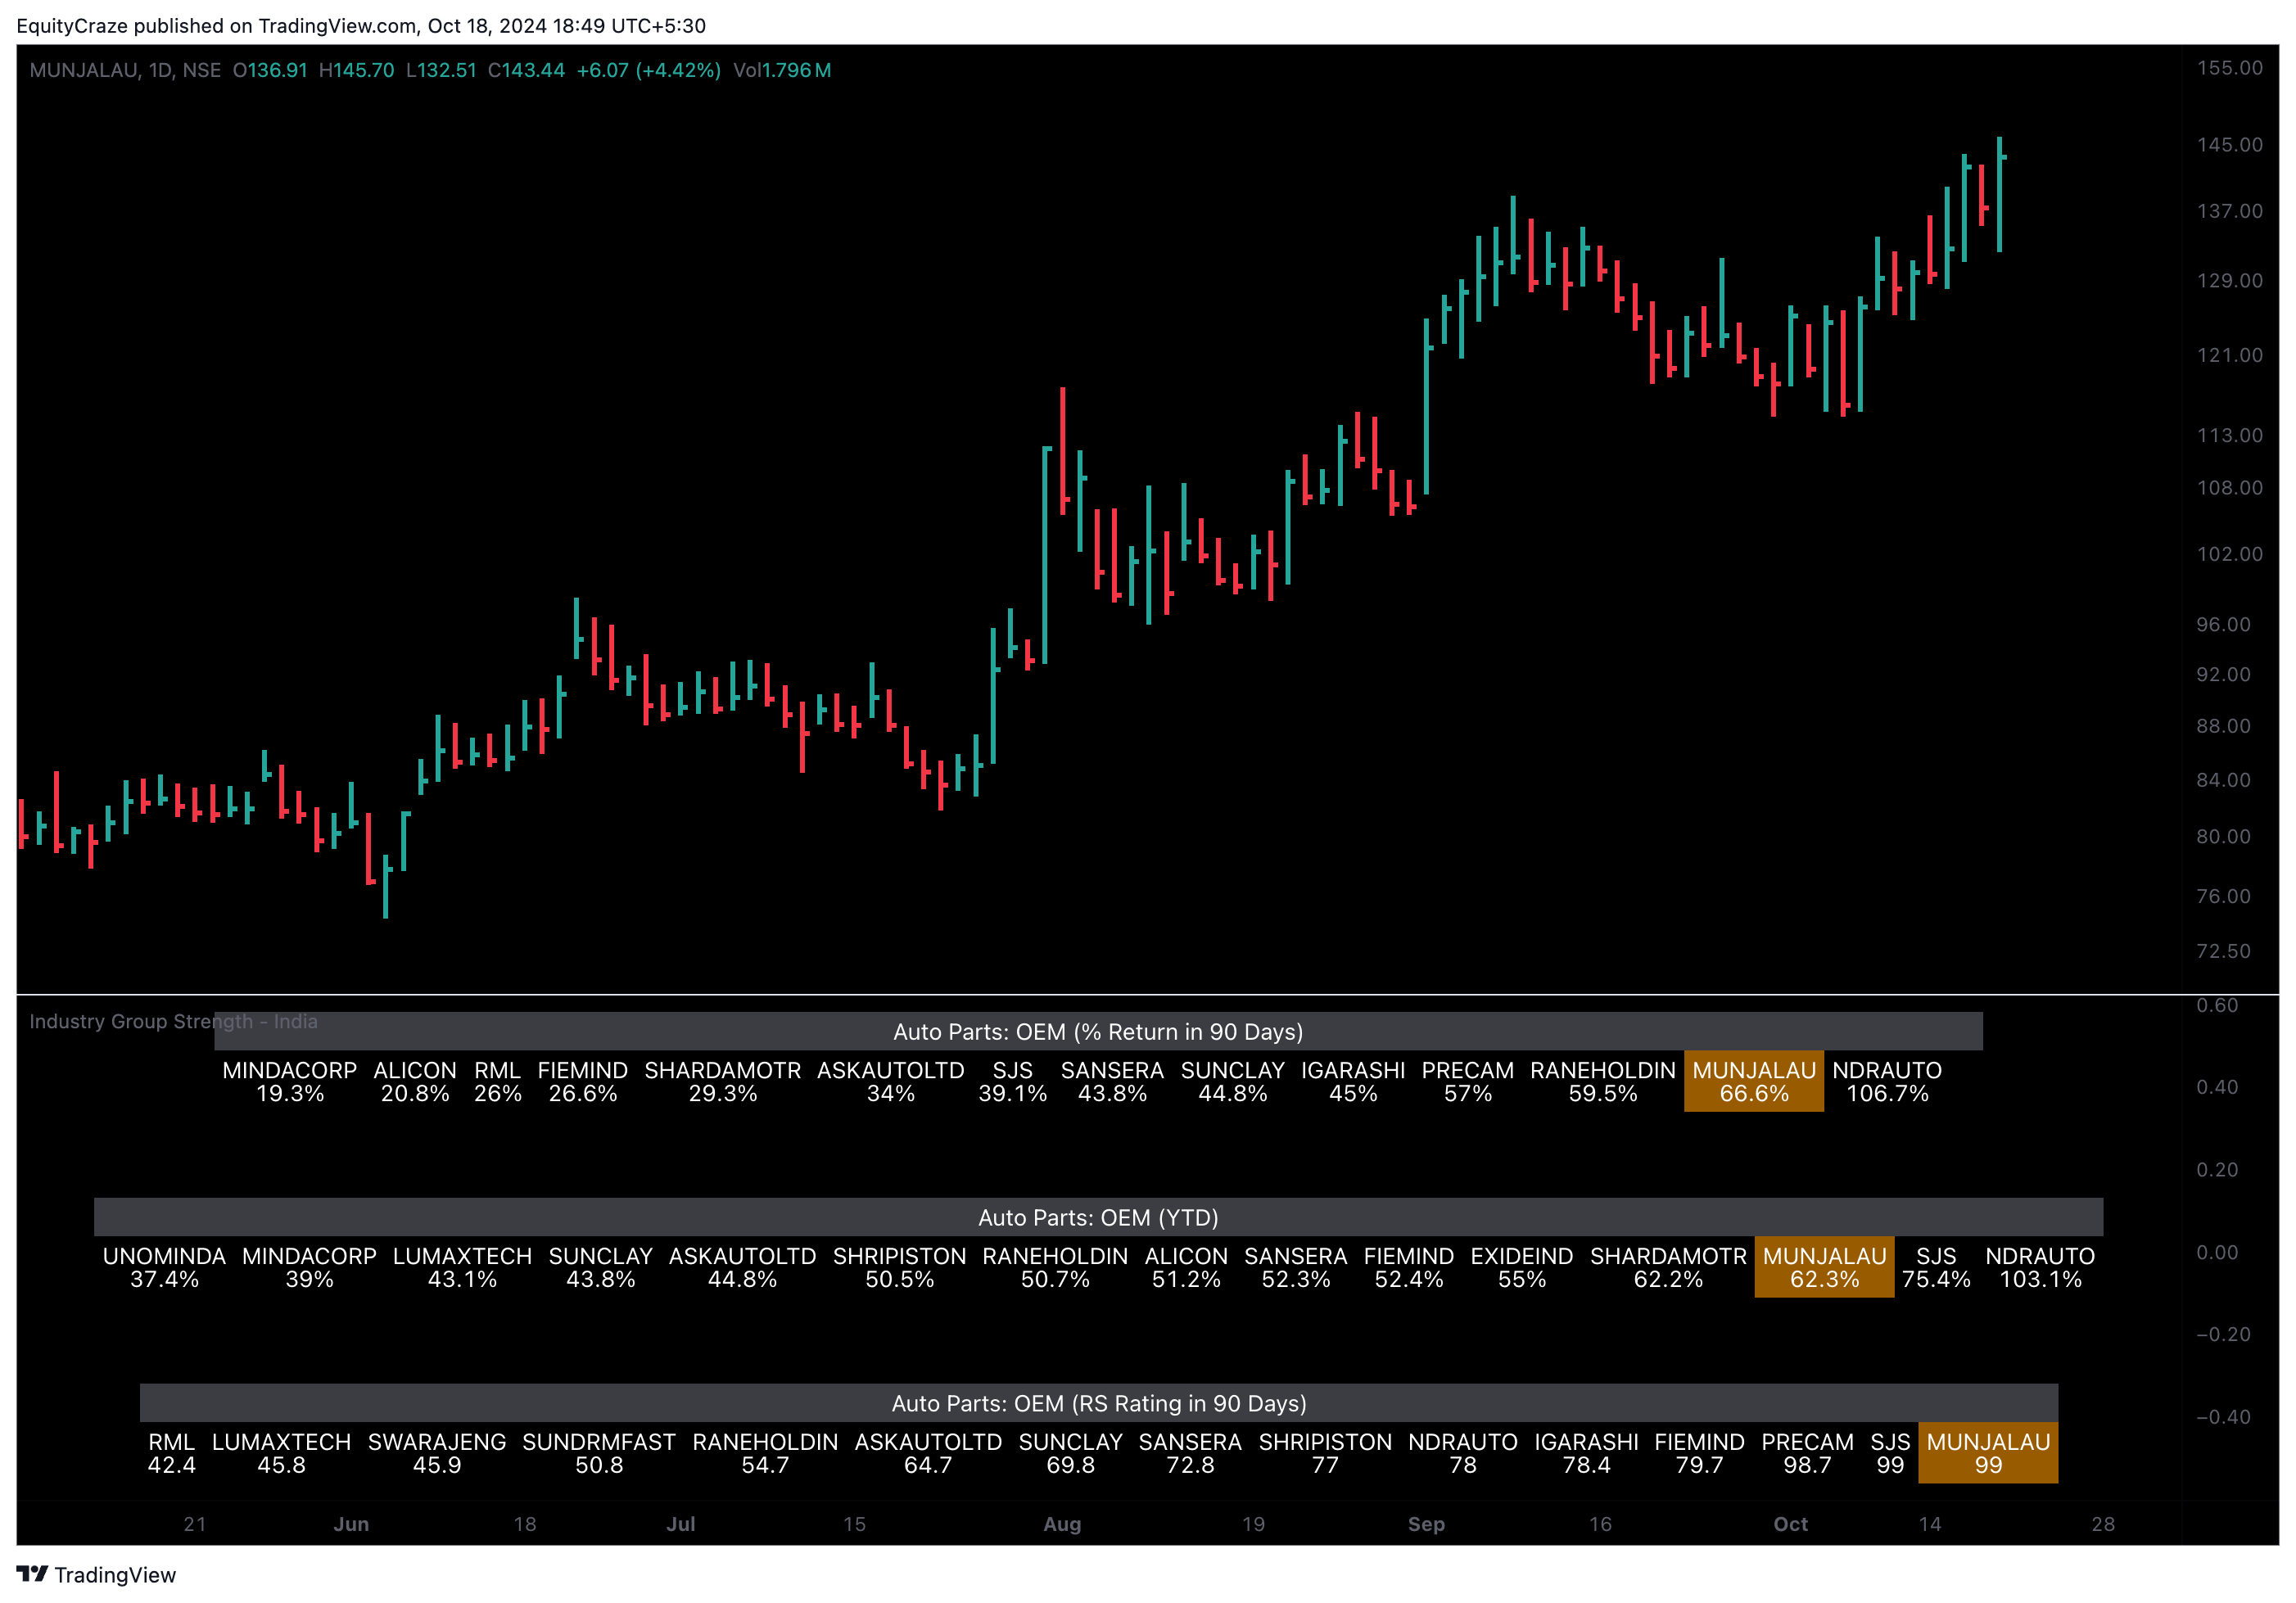This screenshot has width=2296, height=1603.
Task: Click RANEHOLDIN 59.5% cell
Action: (1603, 1081)
